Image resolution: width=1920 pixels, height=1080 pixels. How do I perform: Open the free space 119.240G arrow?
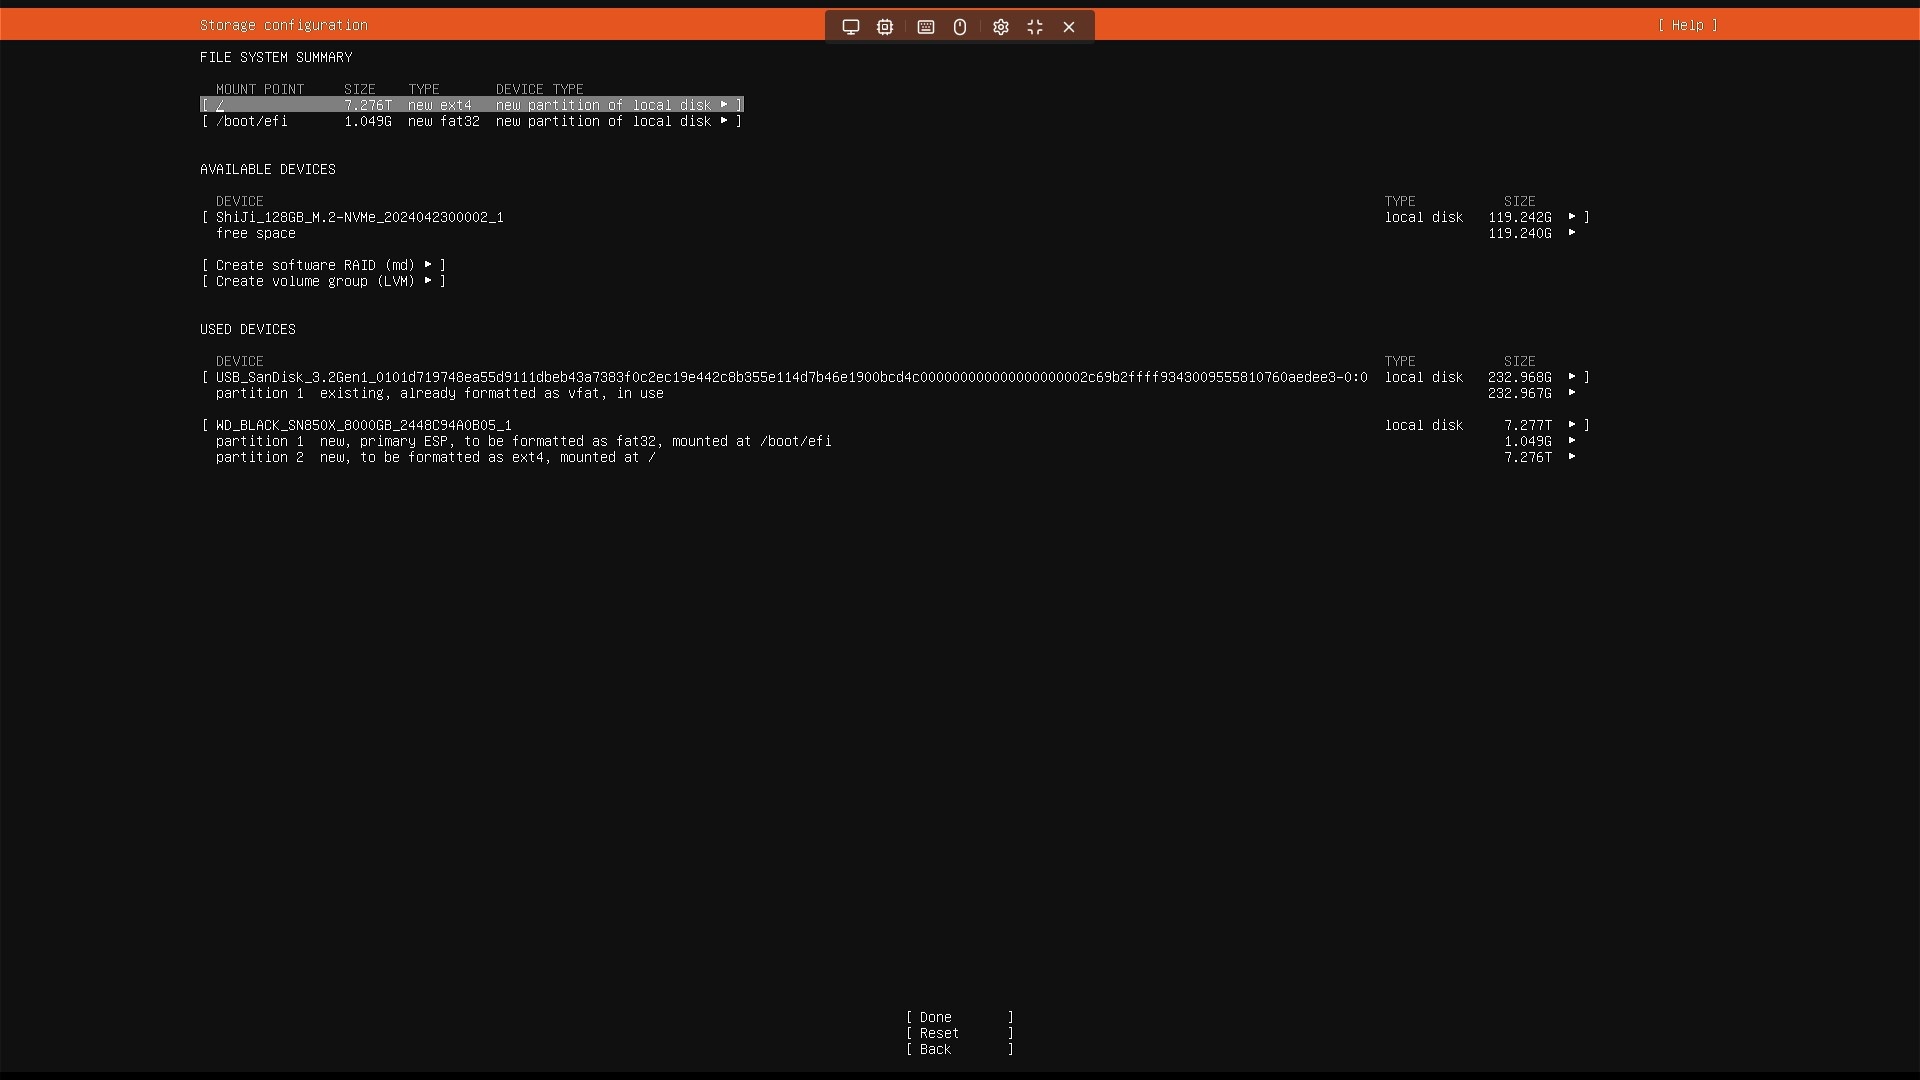(1572, 233)
